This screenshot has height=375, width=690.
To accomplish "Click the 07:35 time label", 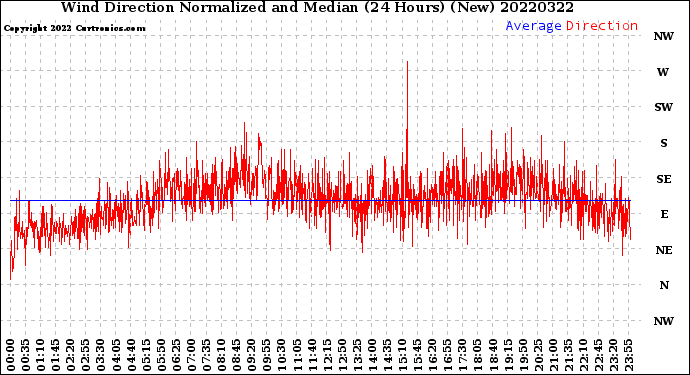I will point(206,355).
